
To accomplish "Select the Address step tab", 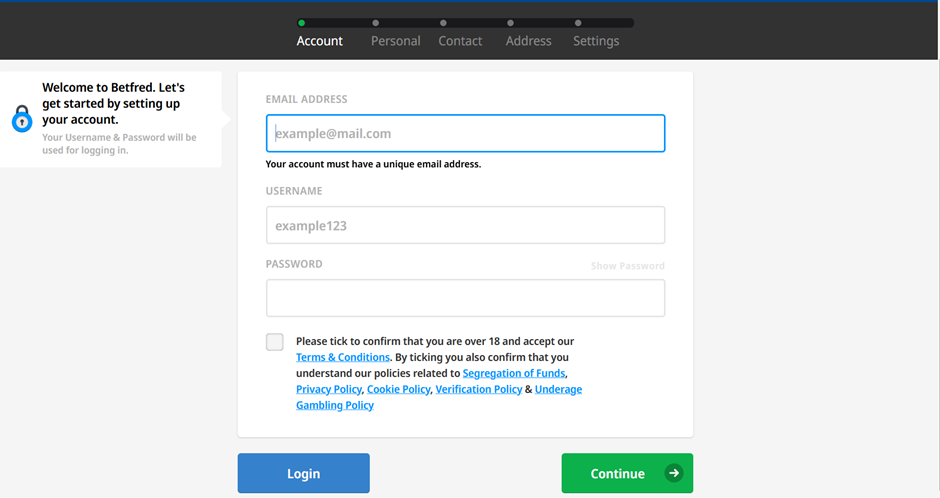I will (528, 41).
